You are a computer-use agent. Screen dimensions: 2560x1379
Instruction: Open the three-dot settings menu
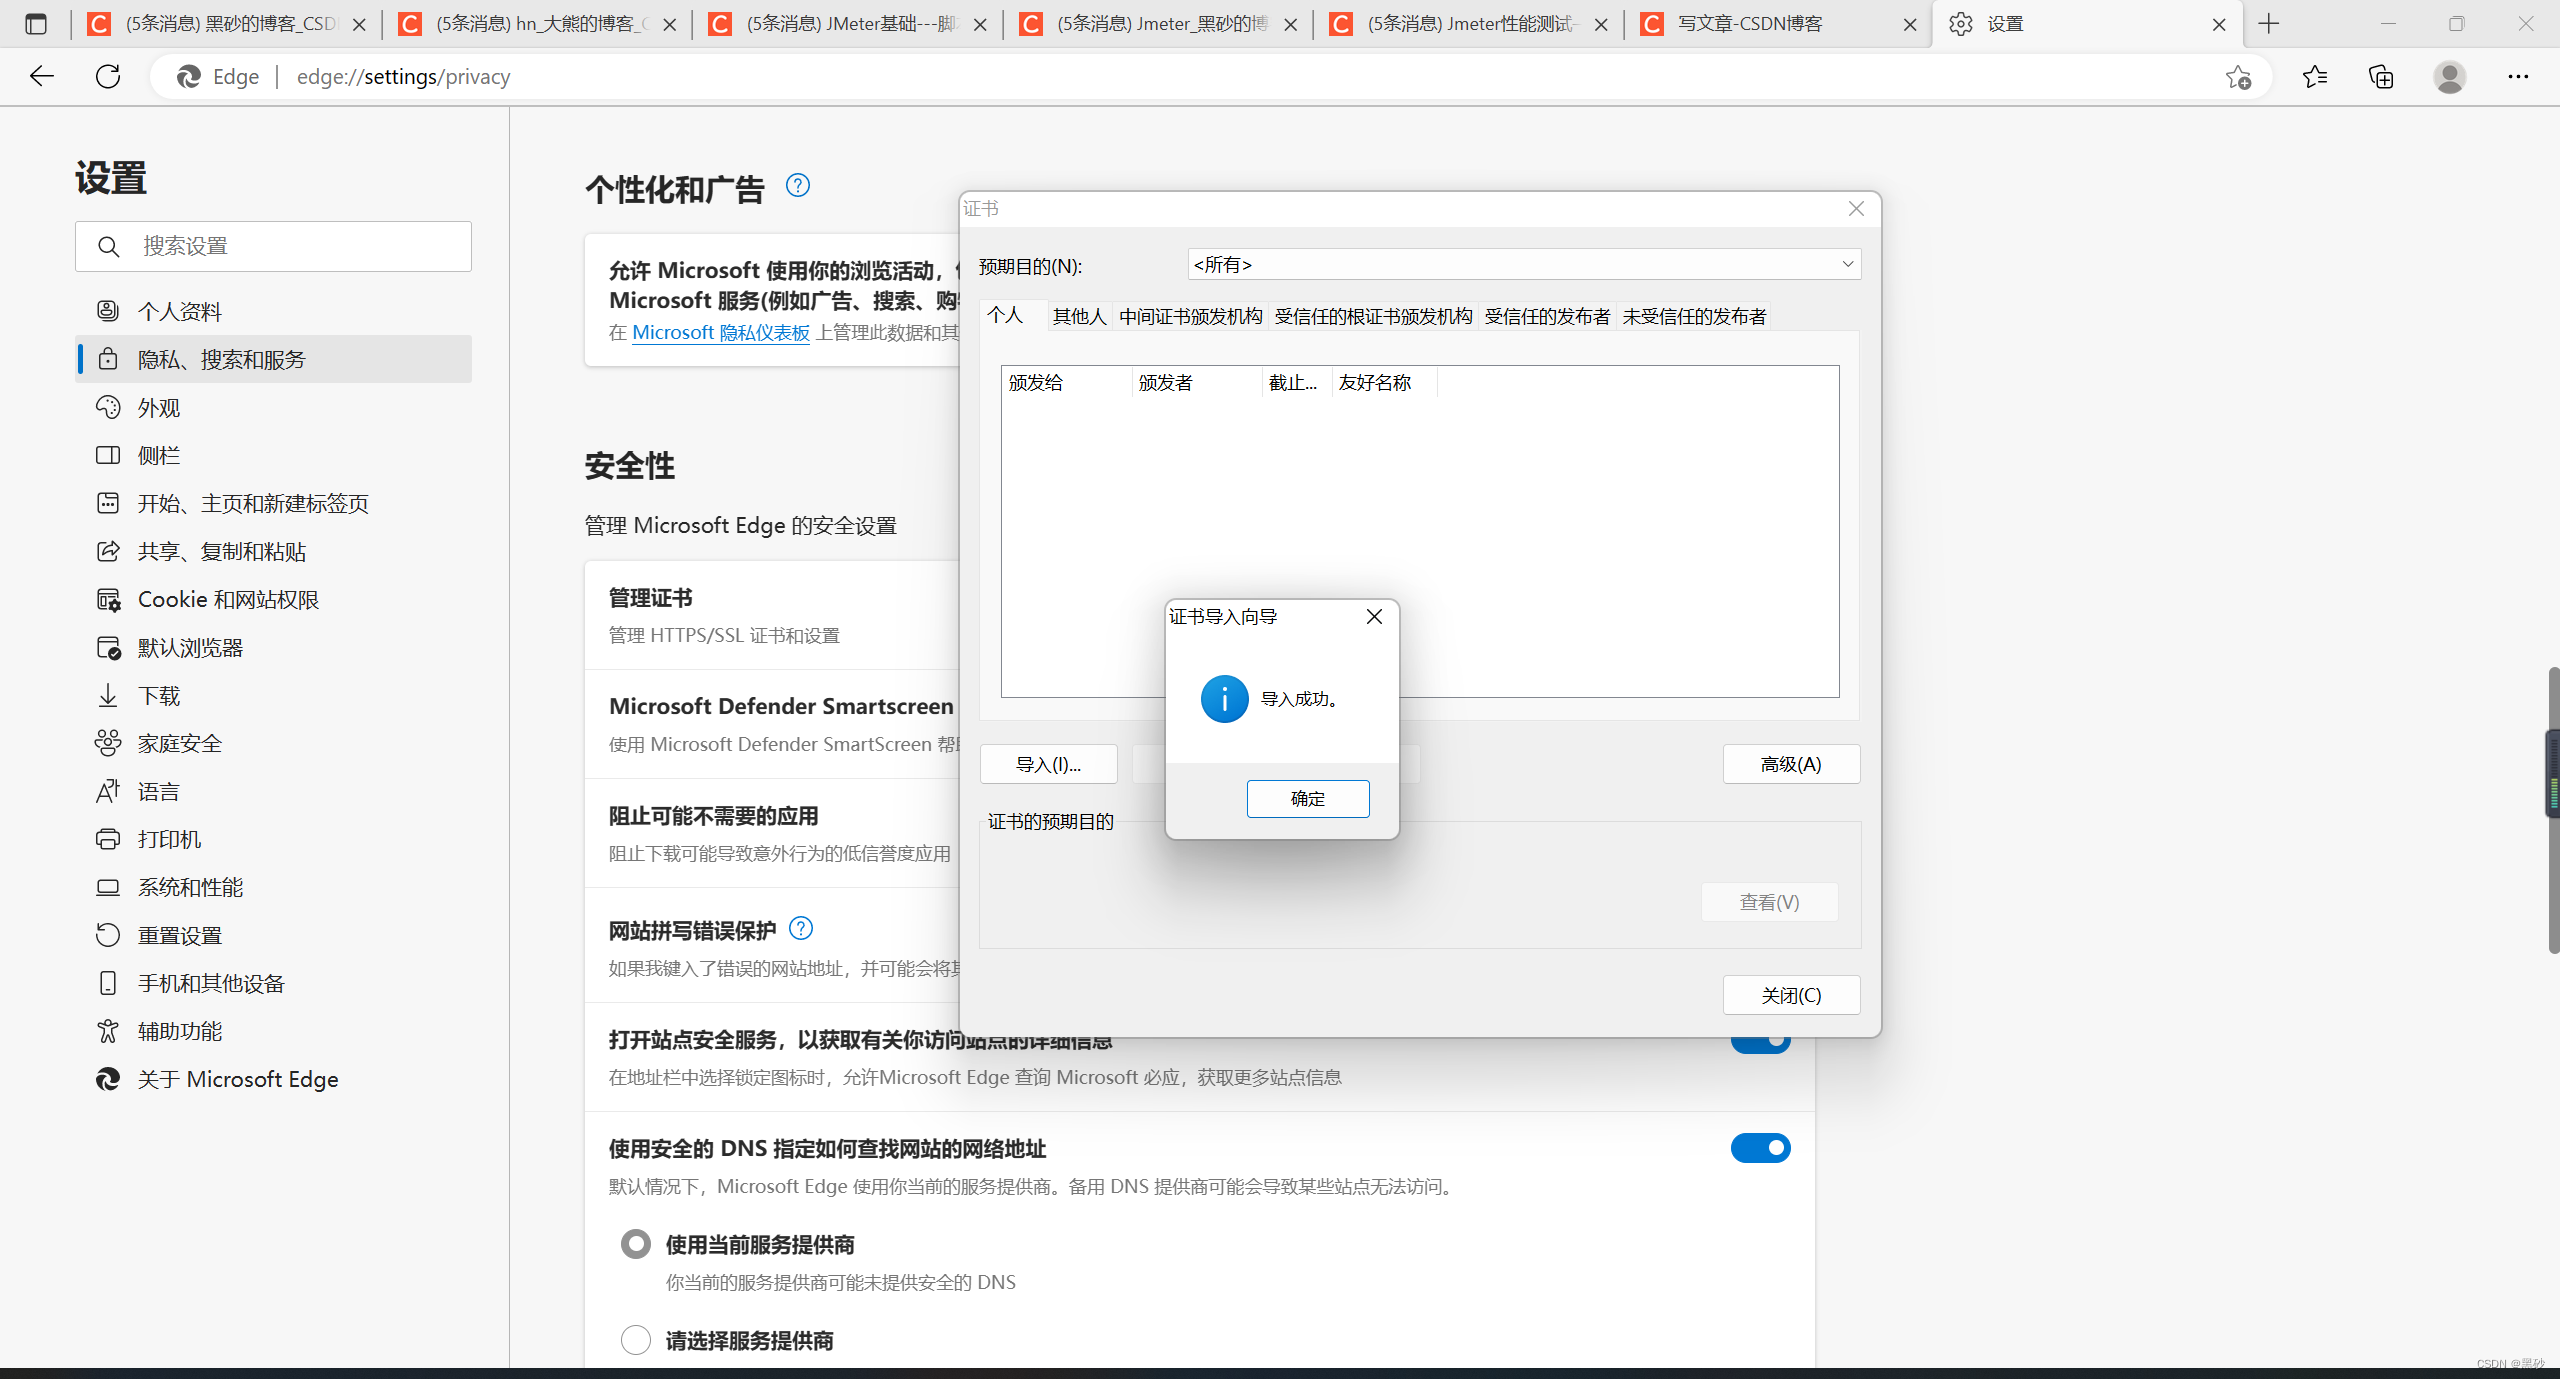point(2518,77)
